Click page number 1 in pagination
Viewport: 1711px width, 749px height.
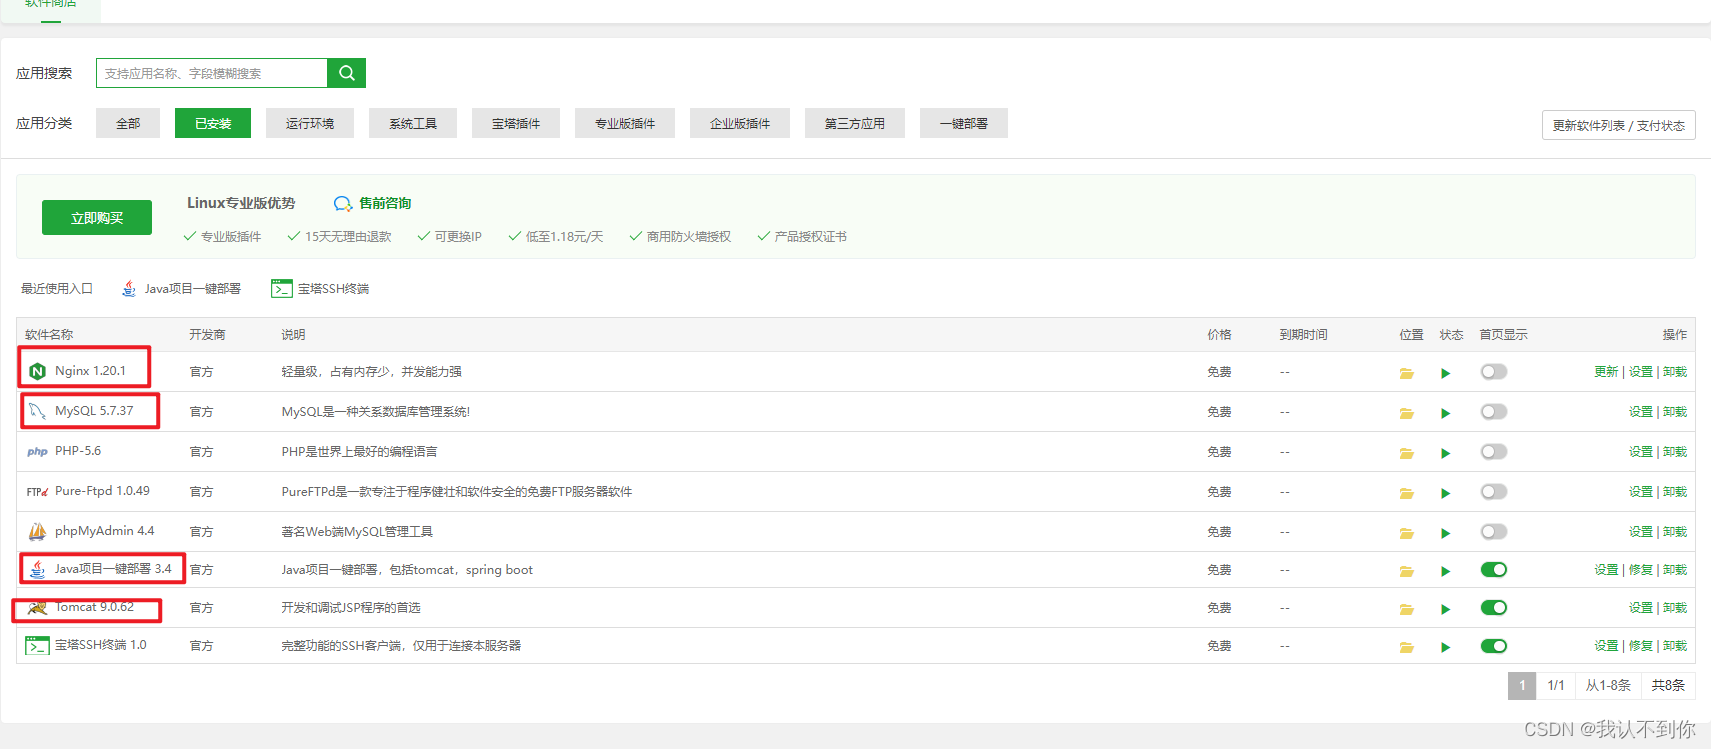click(1522, 685)
